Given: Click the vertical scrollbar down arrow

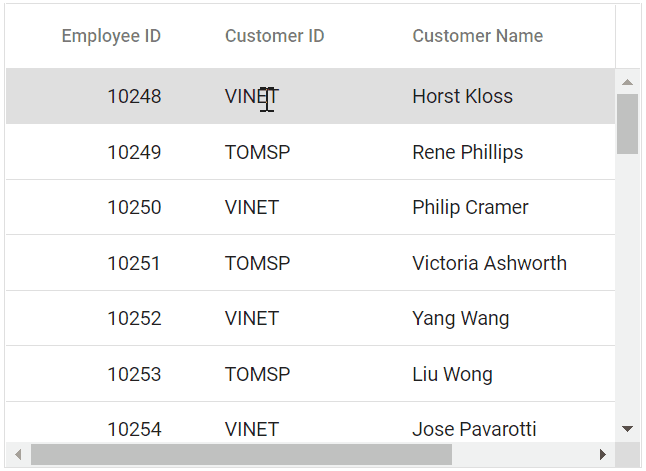Looking at the screenshot, I should point(627,429).
